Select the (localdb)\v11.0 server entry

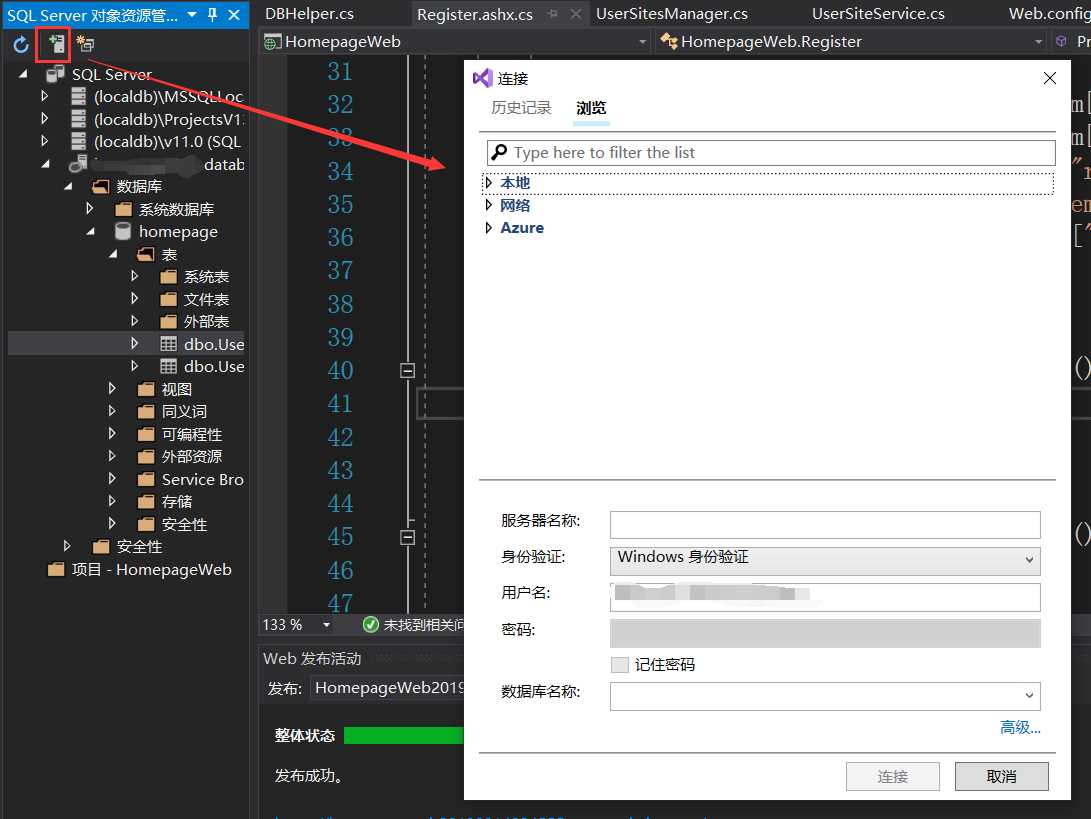(167, 141)
